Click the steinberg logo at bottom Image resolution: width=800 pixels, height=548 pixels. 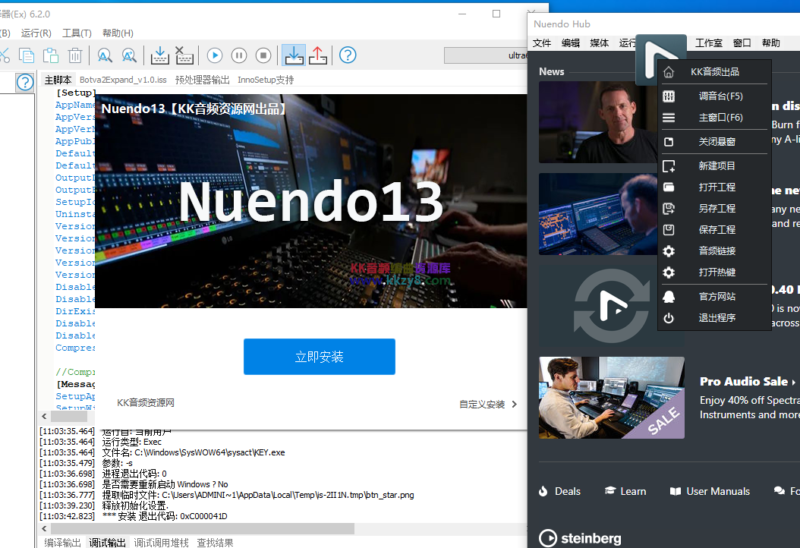coord(580,538)
